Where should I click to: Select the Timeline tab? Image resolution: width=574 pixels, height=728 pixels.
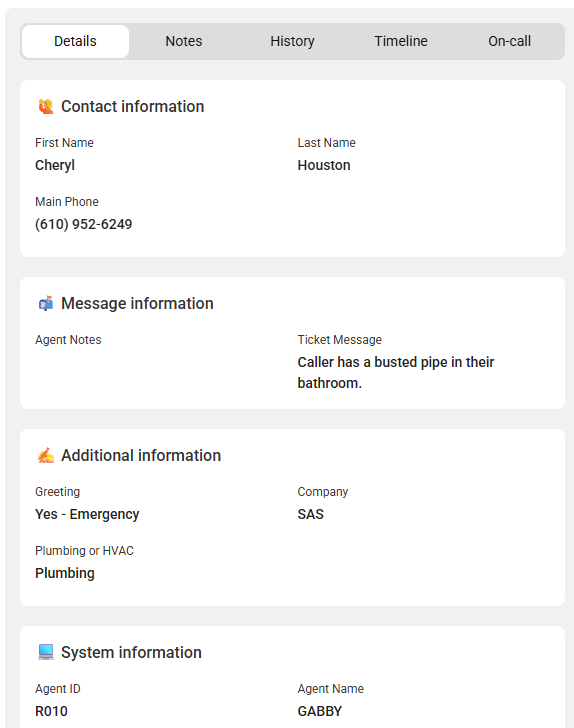[x=401, y=41]
